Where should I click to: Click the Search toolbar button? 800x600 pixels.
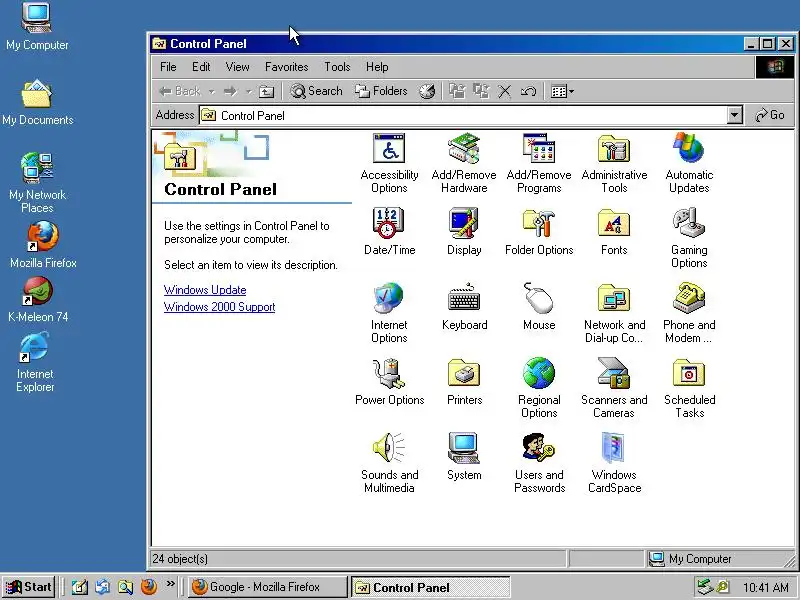(x=316, y=91)
